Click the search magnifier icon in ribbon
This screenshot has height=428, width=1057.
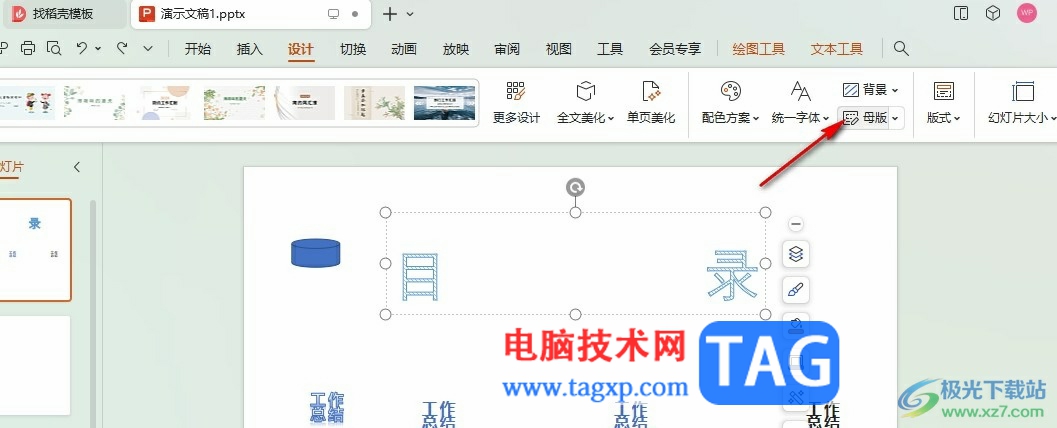901,49
